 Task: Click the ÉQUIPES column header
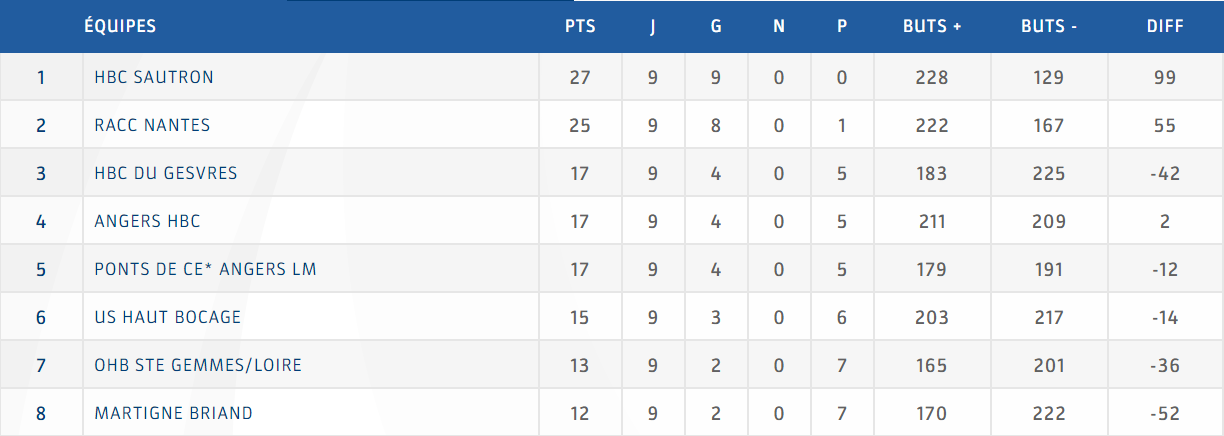[120, 27]
